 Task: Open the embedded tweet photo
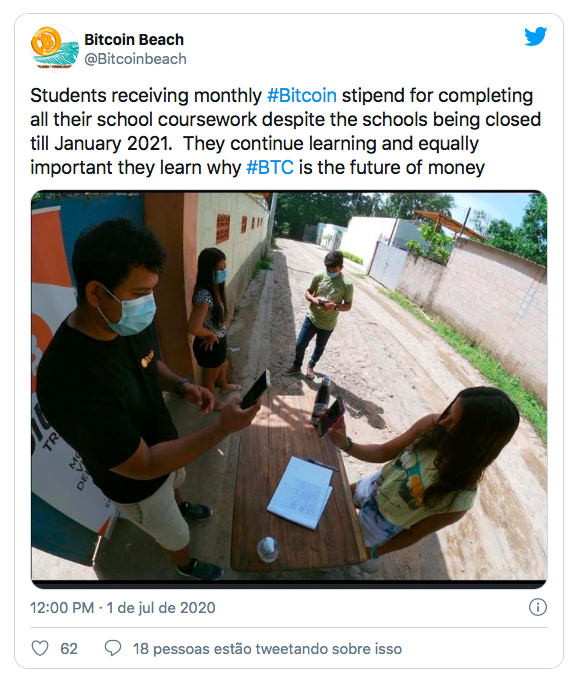[x=289, y=389]
